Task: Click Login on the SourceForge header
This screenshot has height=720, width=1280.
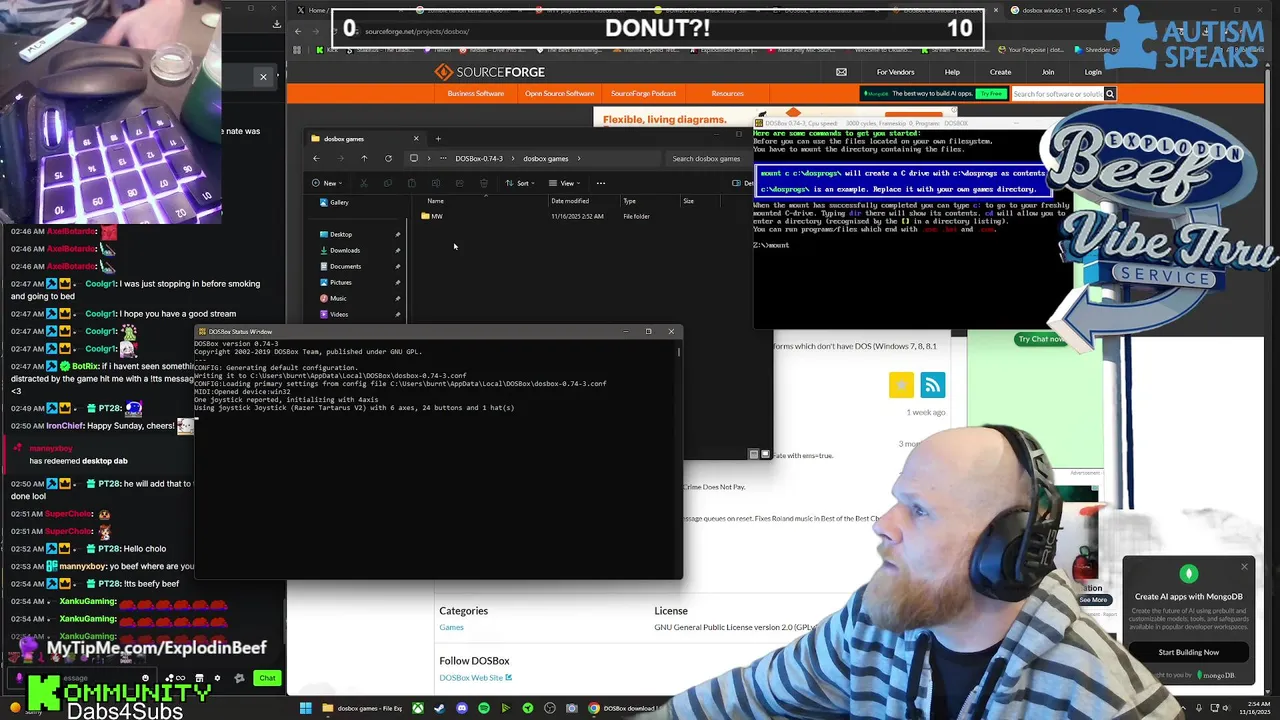Action: click(x=1093, y=72)
